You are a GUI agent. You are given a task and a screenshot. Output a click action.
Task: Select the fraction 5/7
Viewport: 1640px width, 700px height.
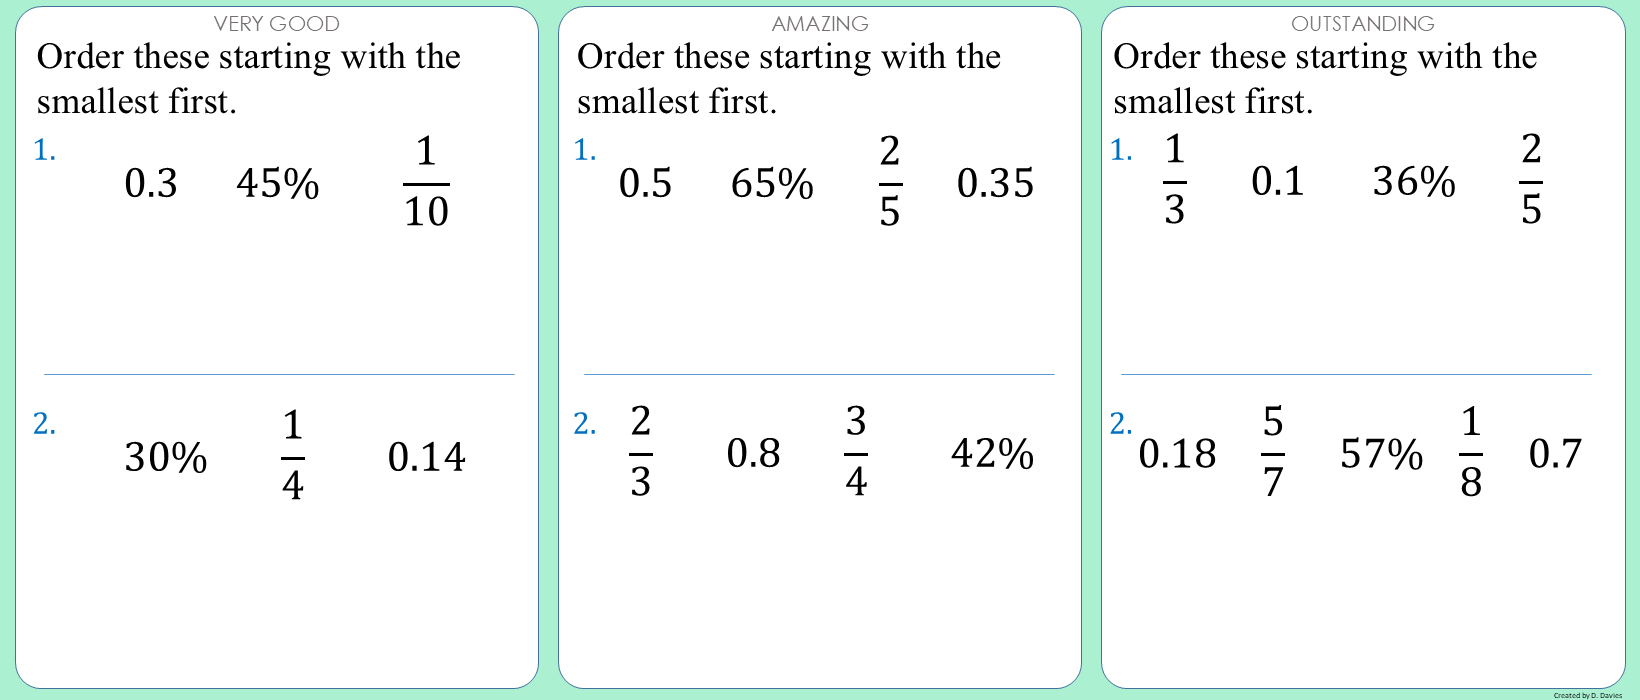point(1273,452)
